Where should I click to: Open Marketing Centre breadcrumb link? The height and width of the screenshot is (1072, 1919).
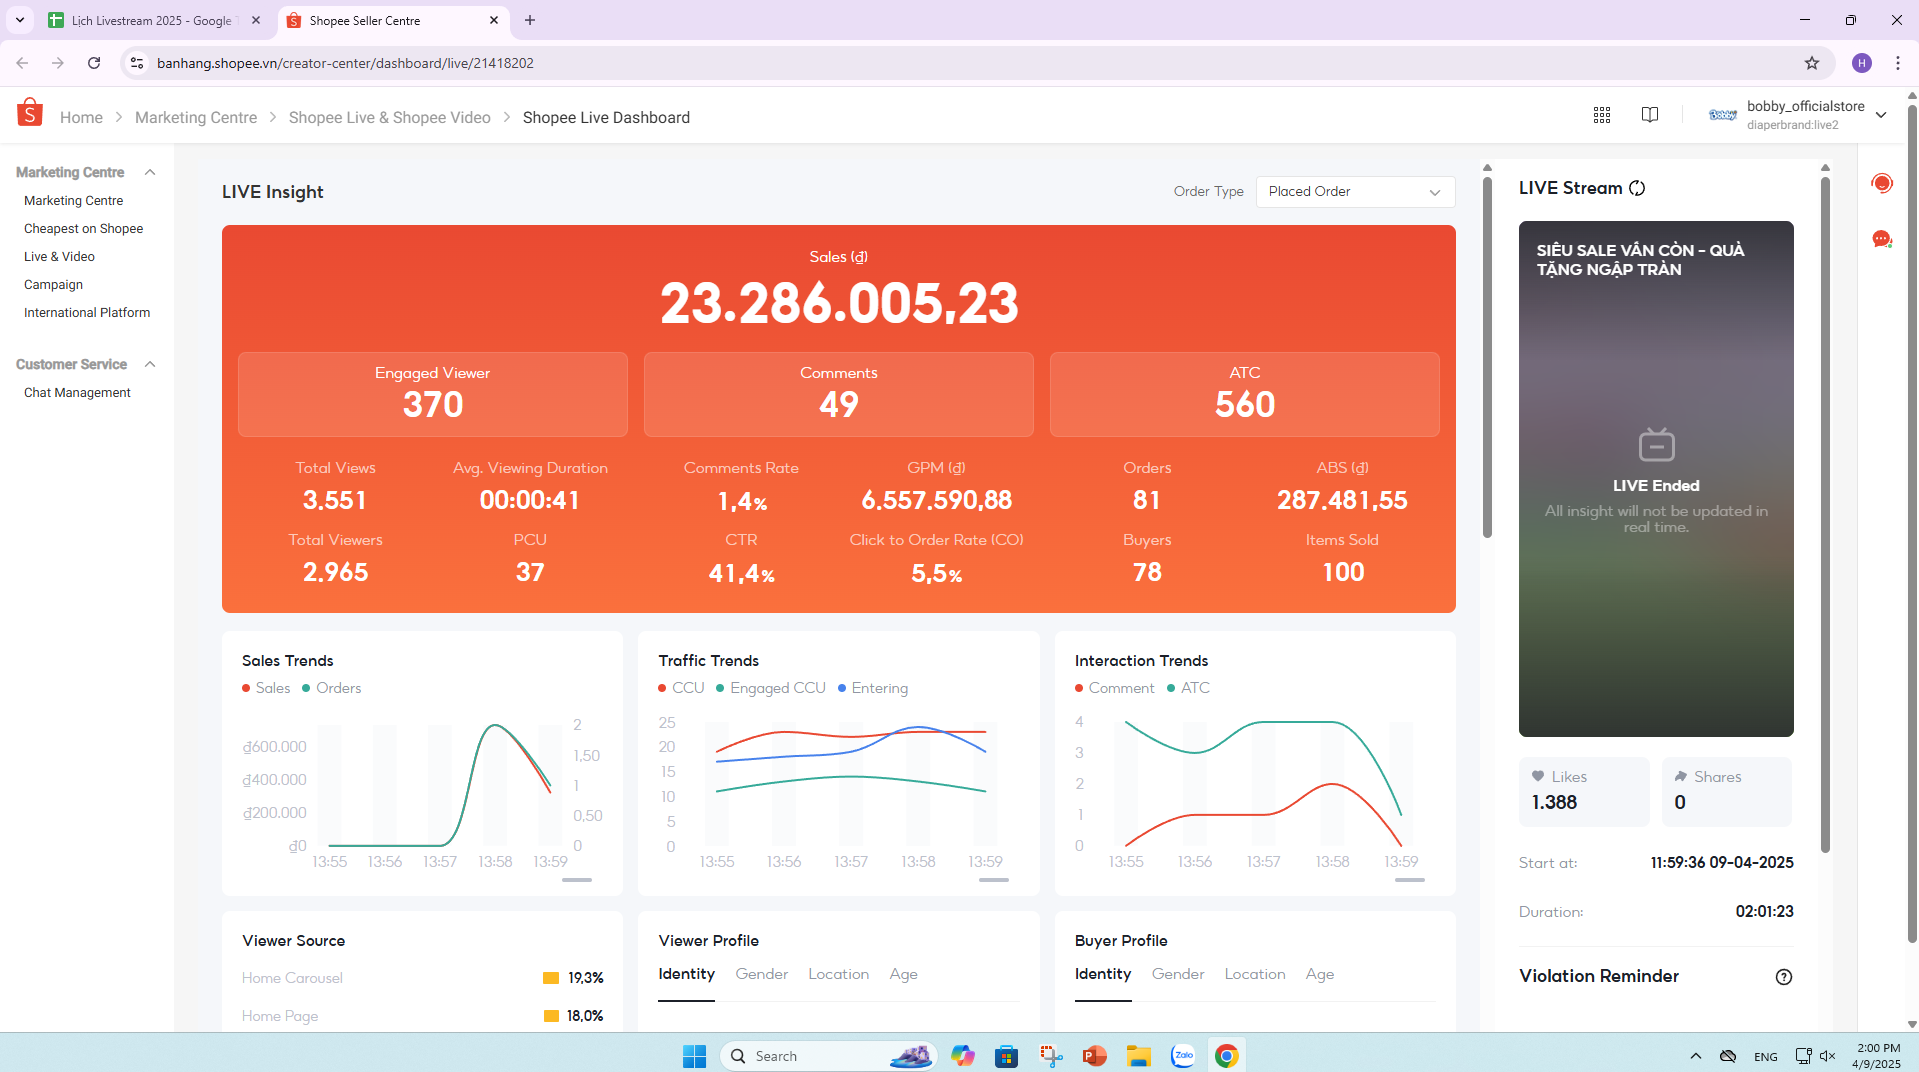pyautogui.click(x=196, y=117)
